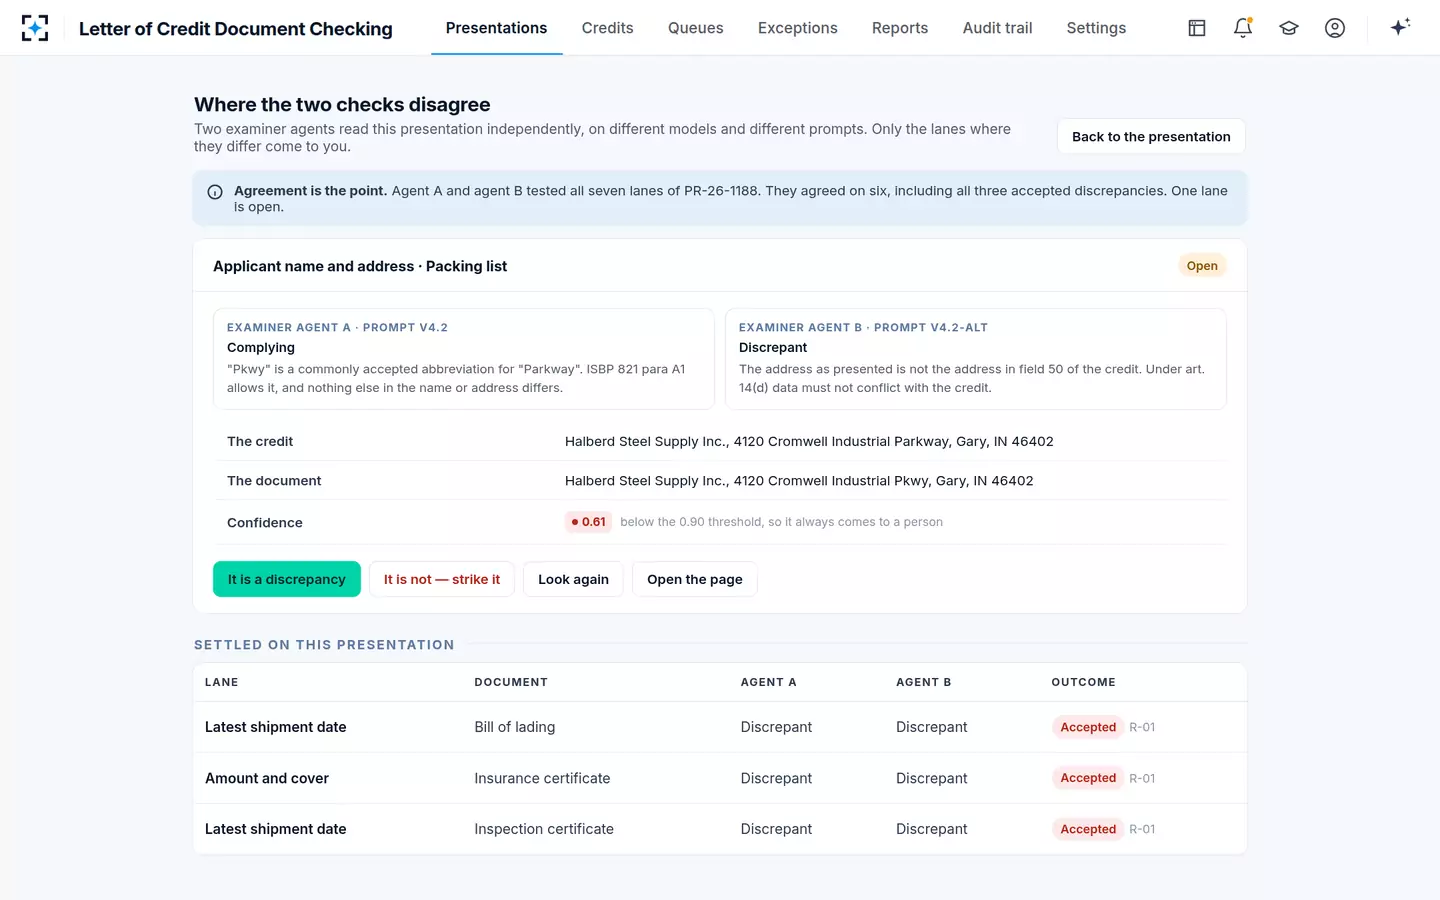Click Accepted badge in Inspection certificate row

point(1088,829)
